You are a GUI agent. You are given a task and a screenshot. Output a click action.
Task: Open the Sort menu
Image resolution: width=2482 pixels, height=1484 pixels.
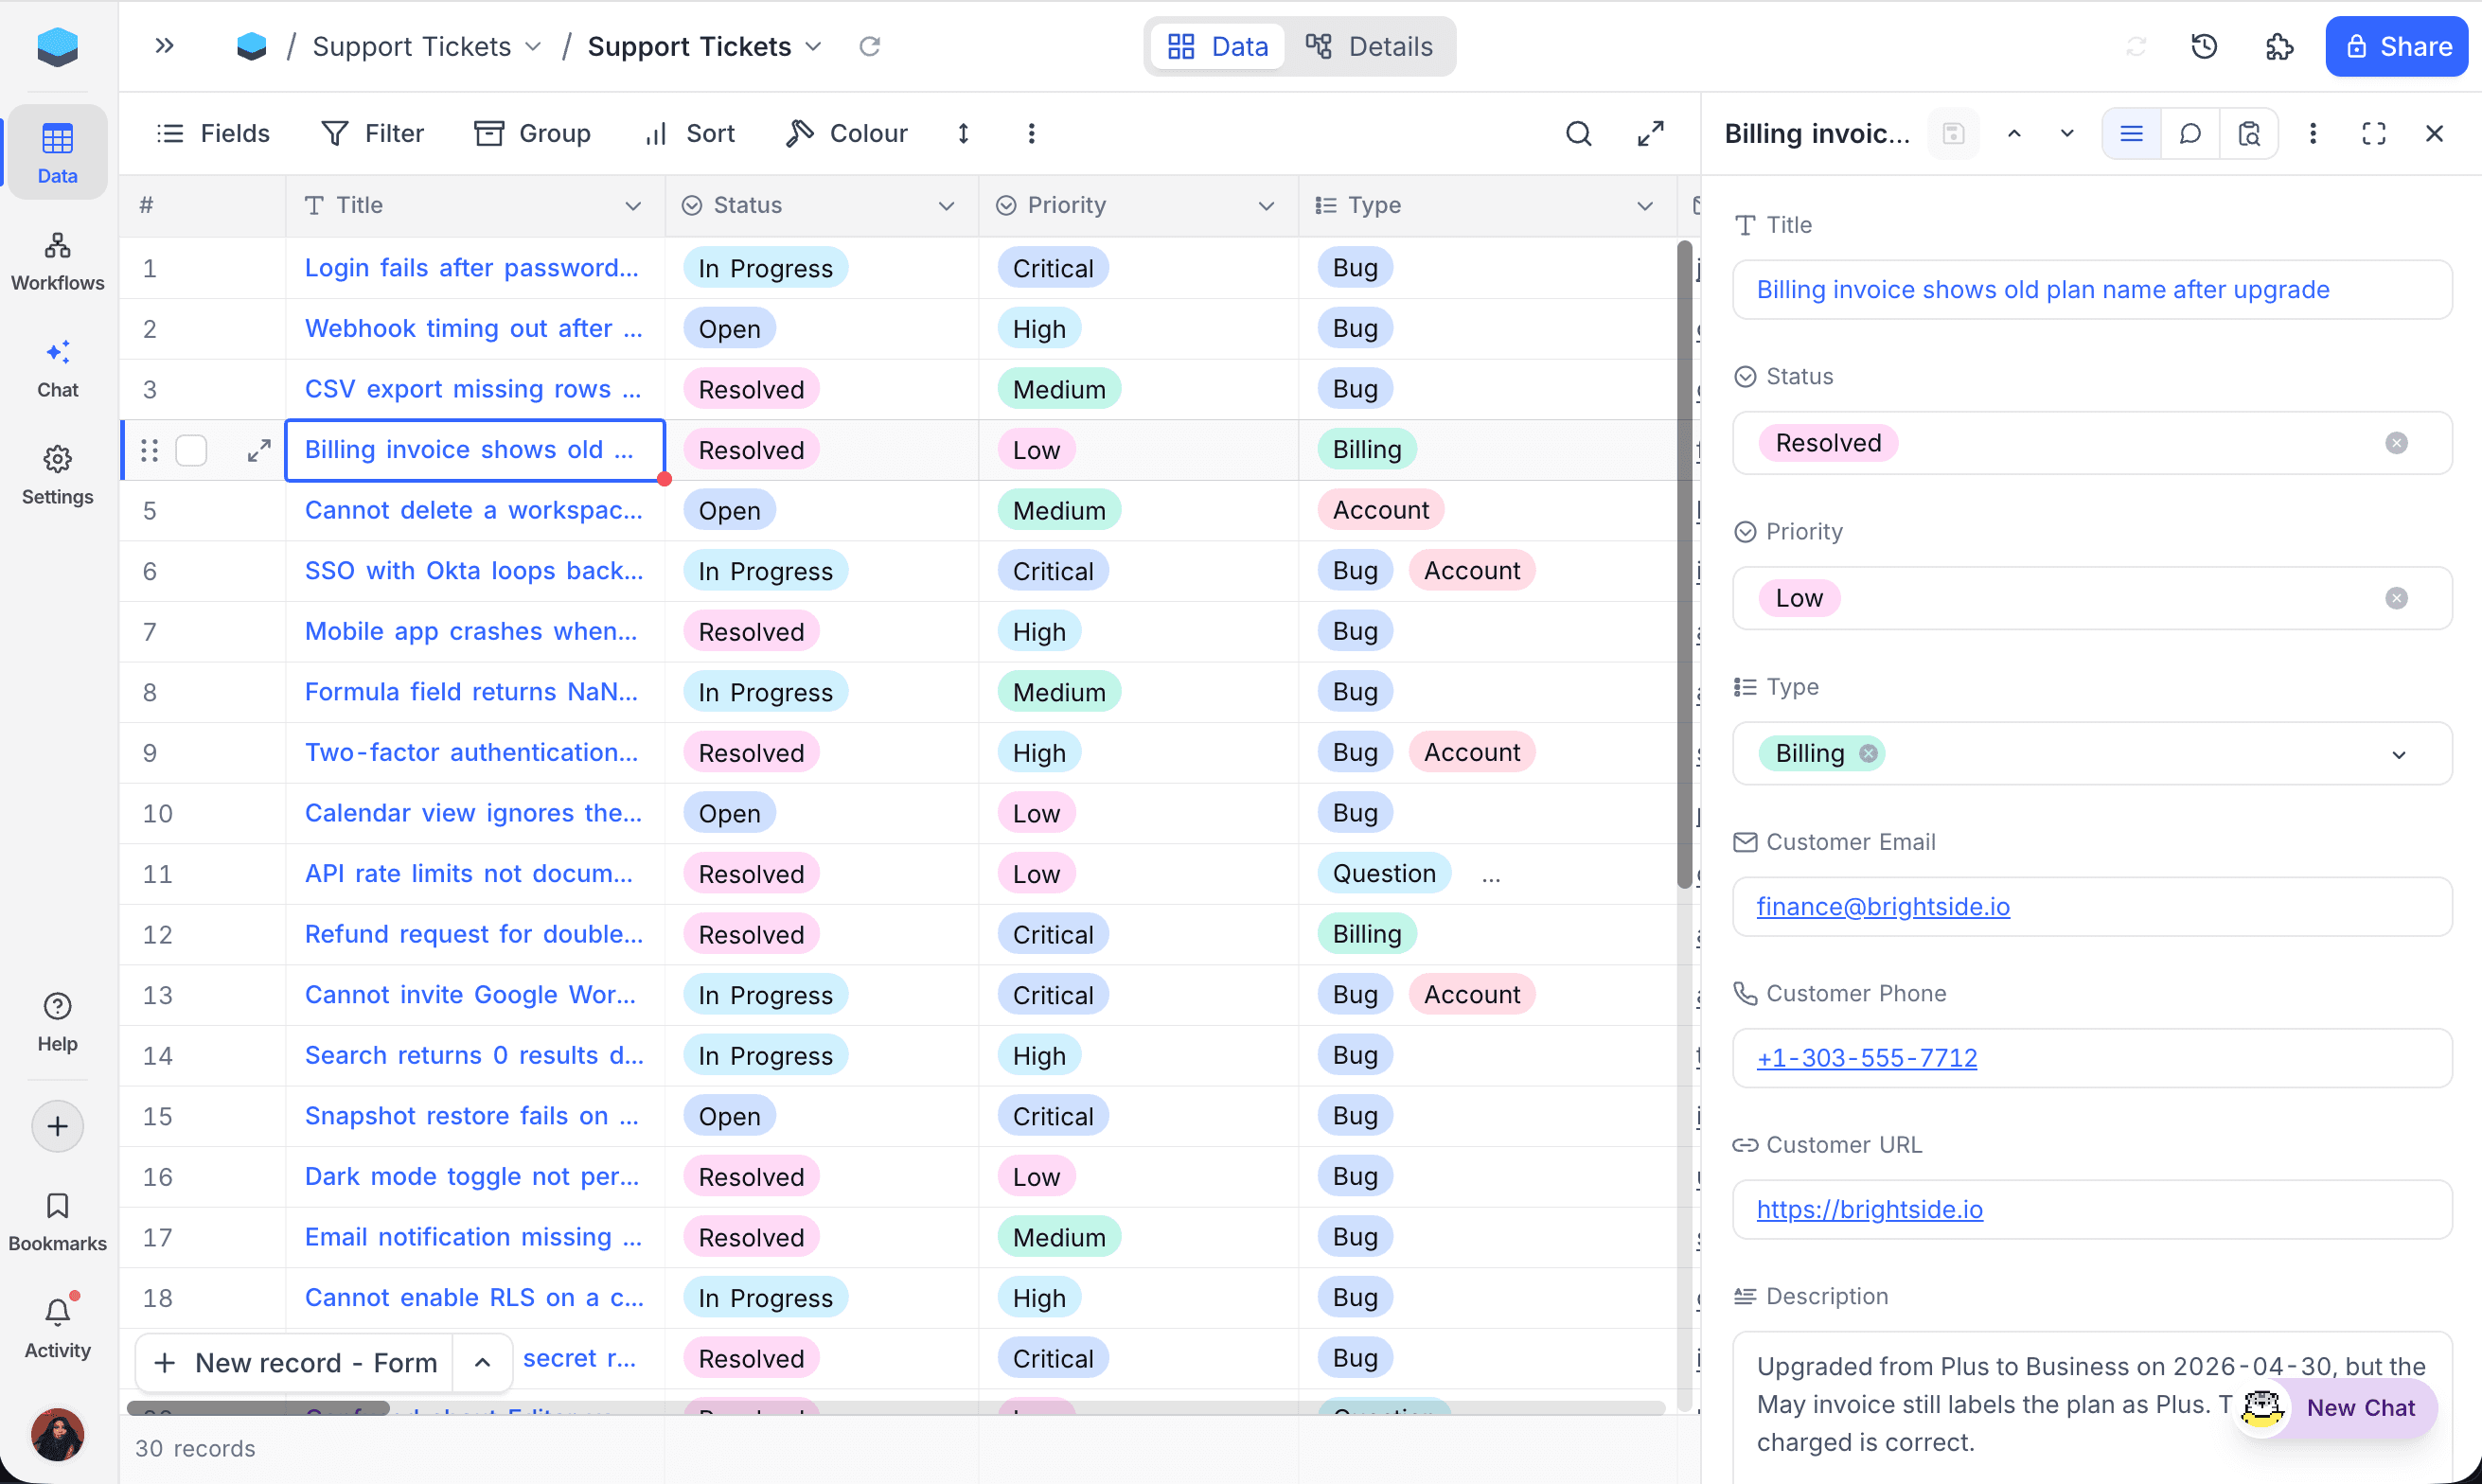pyautogui.click(x=690, y=133)
